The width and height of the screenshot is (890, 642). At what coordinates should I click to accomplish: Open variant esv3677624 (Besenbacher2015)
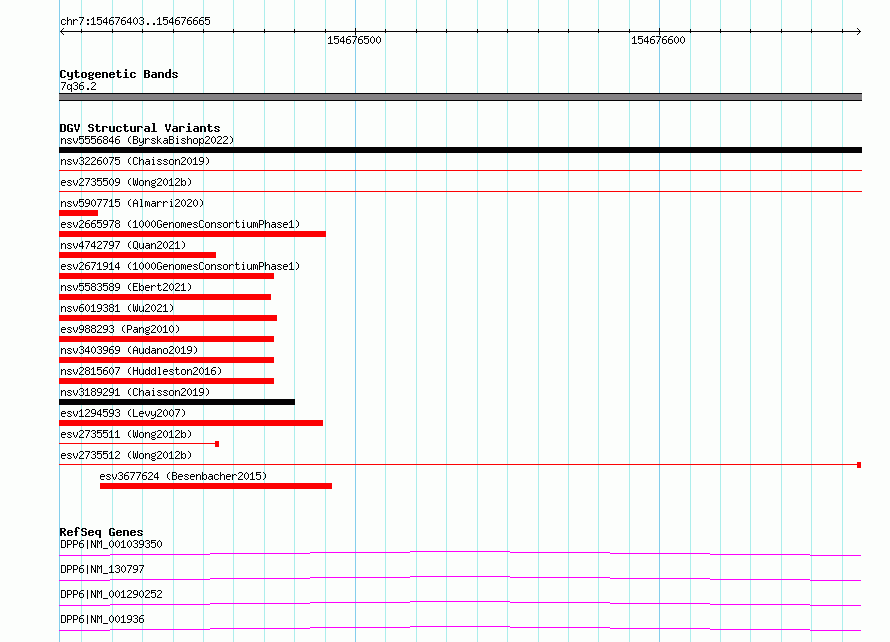pyautogui.click(x=183, y=476)
